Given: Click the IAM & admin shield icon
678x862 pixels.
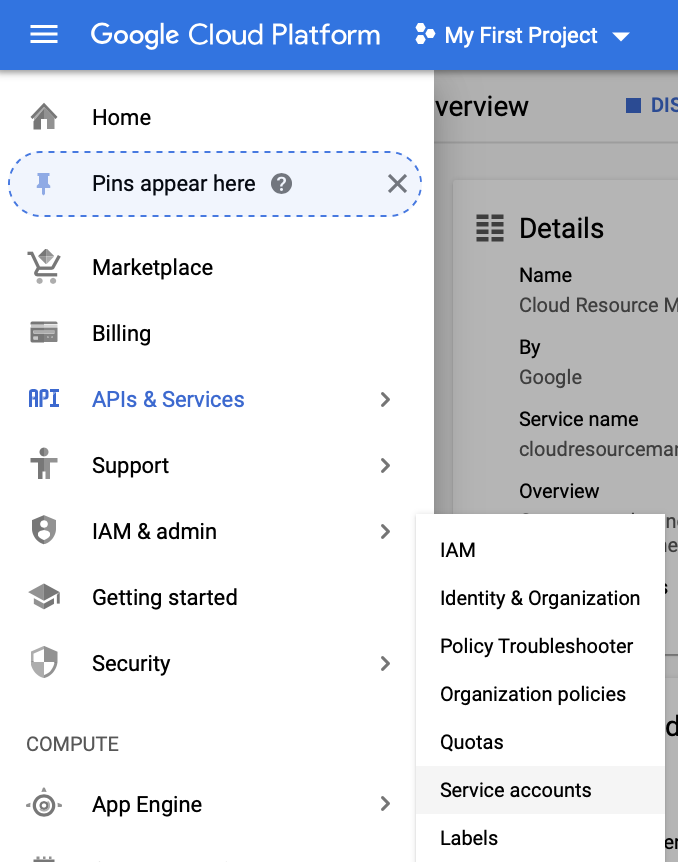Looking at the screenshot, I should tap(44, 531).
